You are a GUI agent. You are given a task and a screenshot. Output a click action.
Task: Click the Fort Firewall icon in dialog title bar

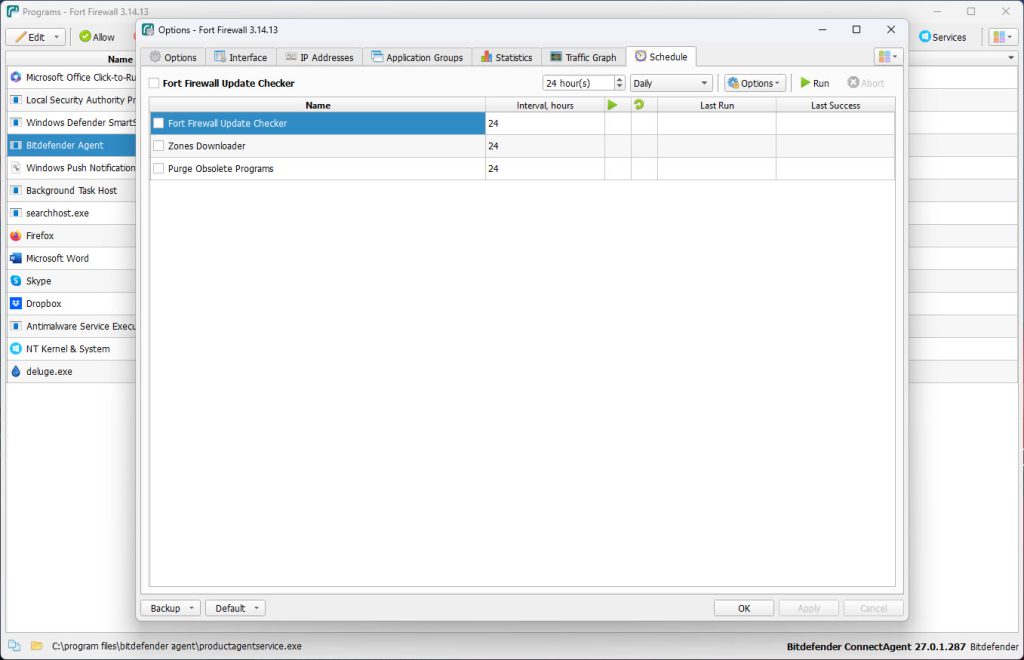pyautogui.click(x=148, y=30)
